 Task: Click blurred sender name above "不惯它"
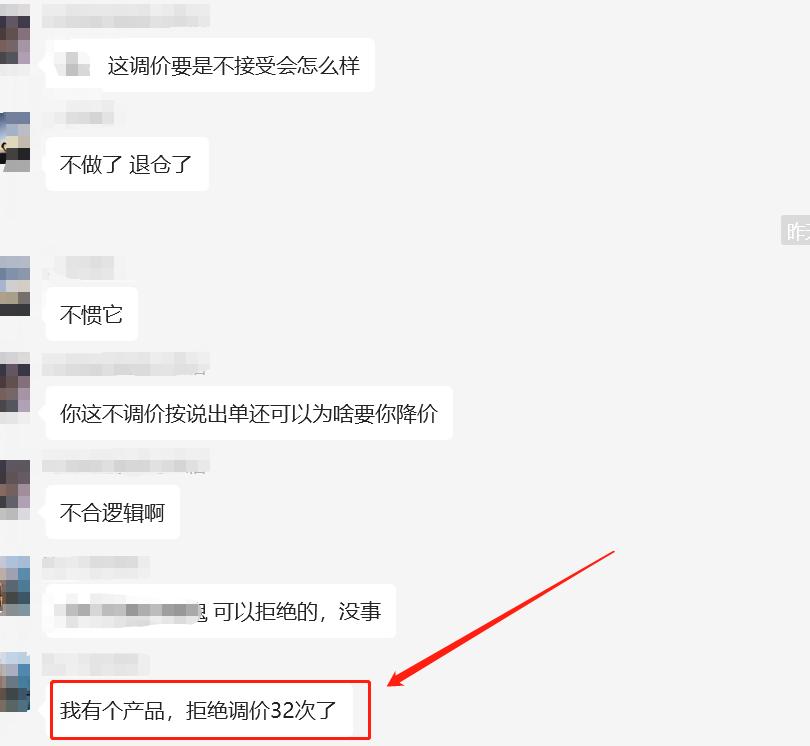(x=80, y=268)
